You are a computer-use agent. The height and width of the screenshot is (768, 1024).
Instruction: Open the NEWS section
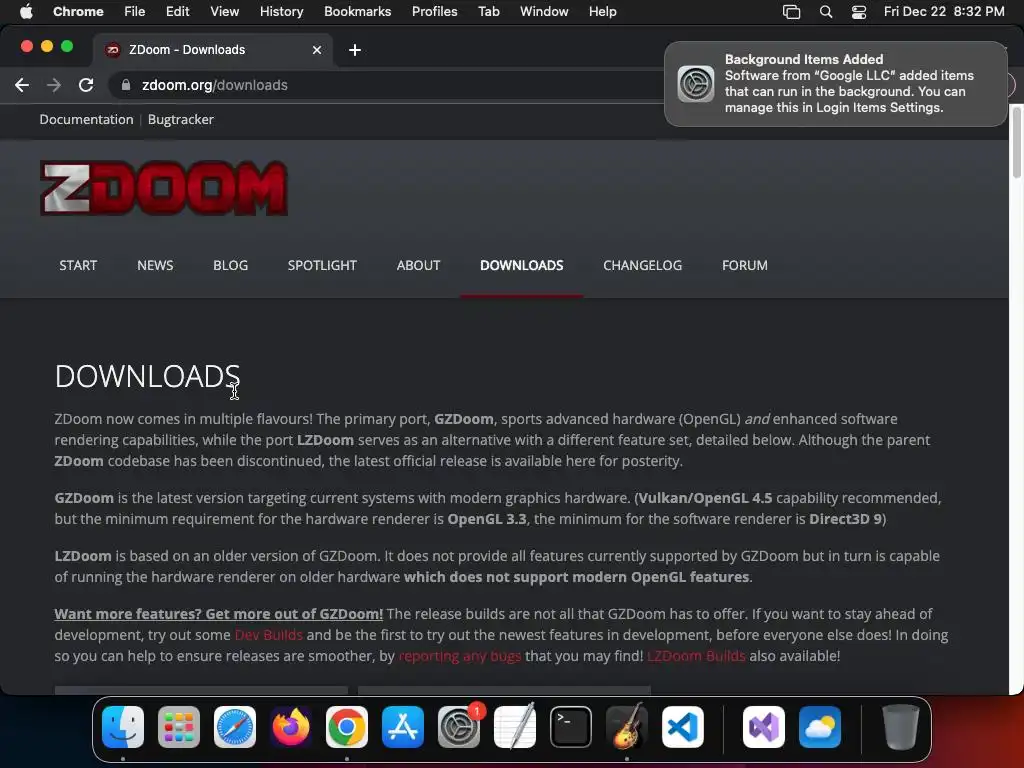click(155, 265)
